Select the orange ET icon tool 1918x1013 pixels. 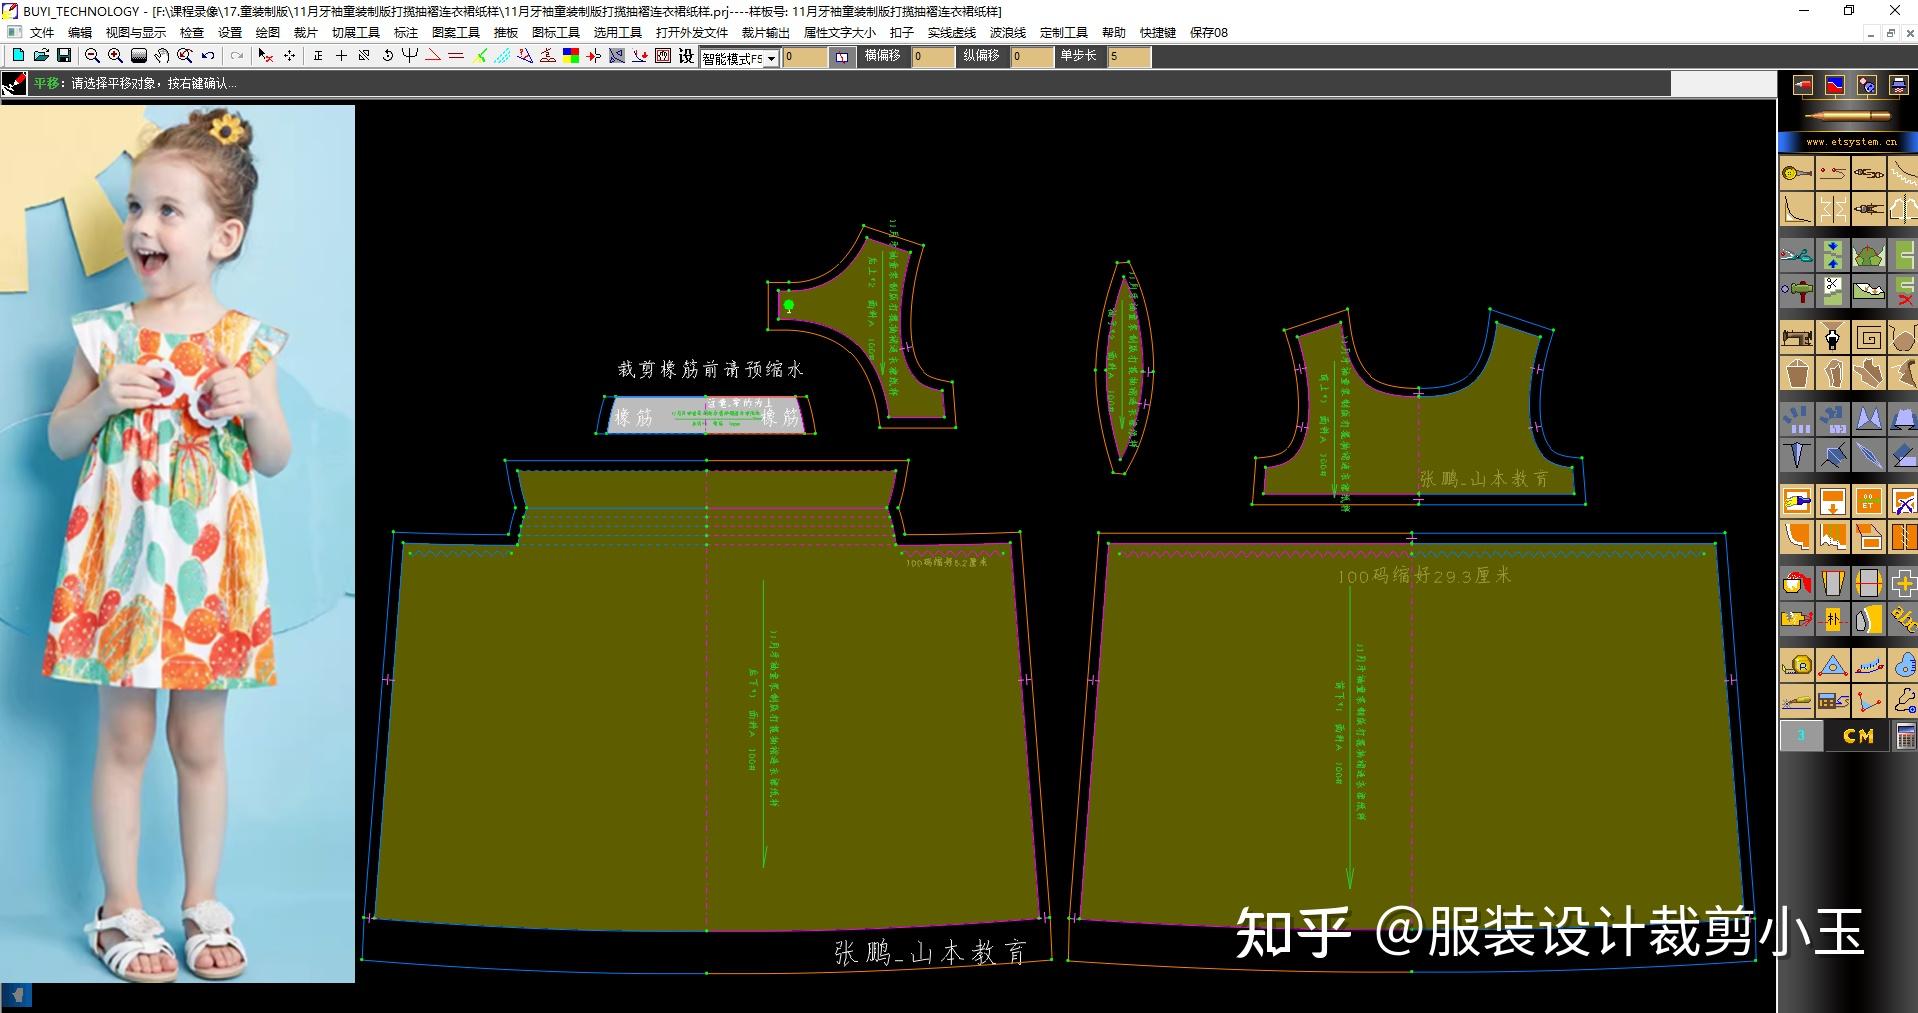tap(1869, 501)
